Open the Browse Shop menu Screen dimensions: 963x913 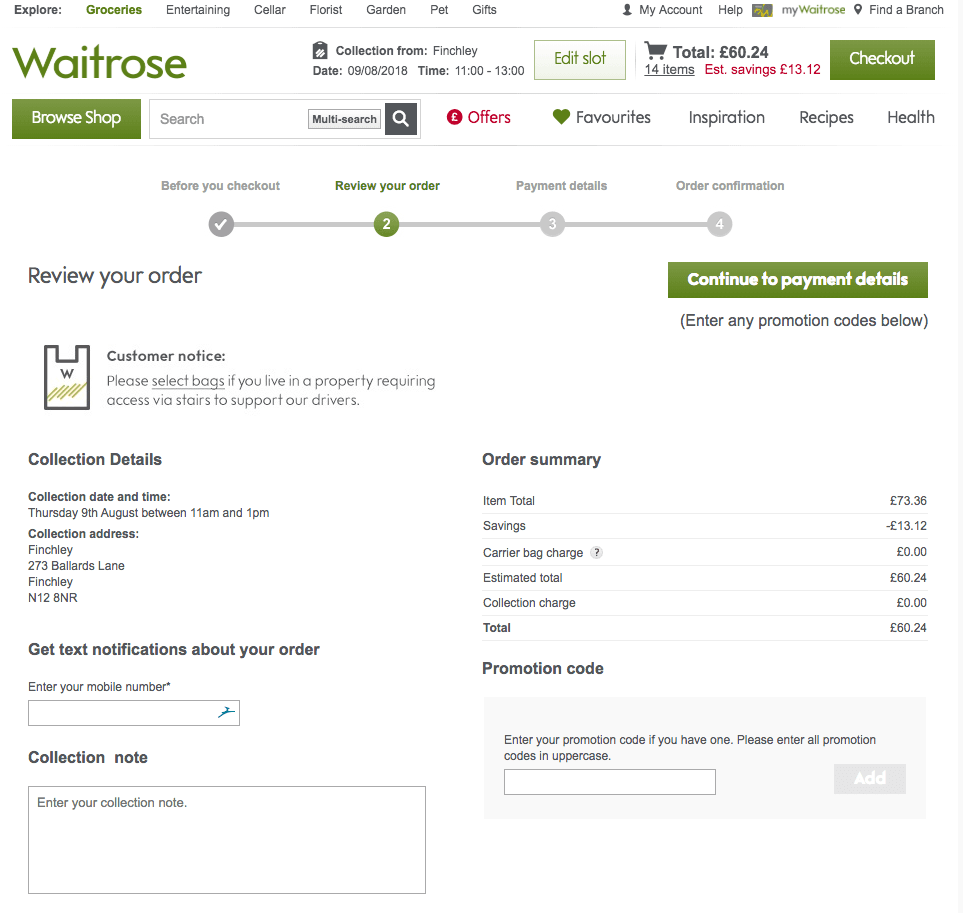[x=76, y=118]
